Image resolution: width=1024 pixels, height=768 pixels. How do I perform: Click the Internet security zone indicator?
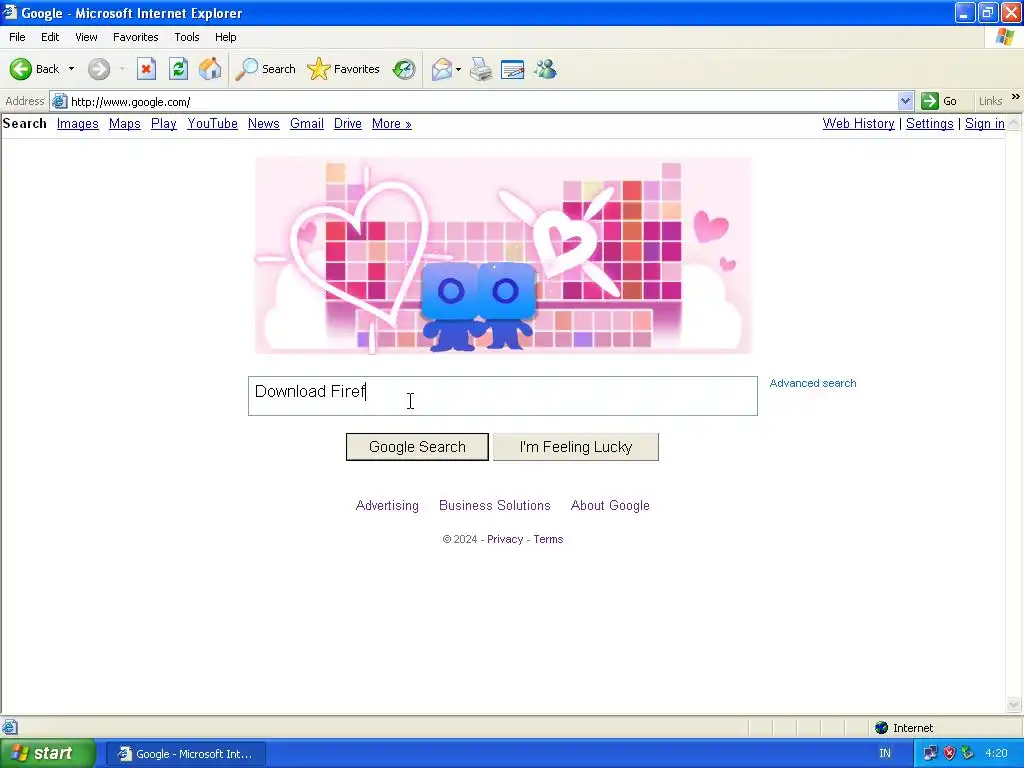tap(904, 728)
